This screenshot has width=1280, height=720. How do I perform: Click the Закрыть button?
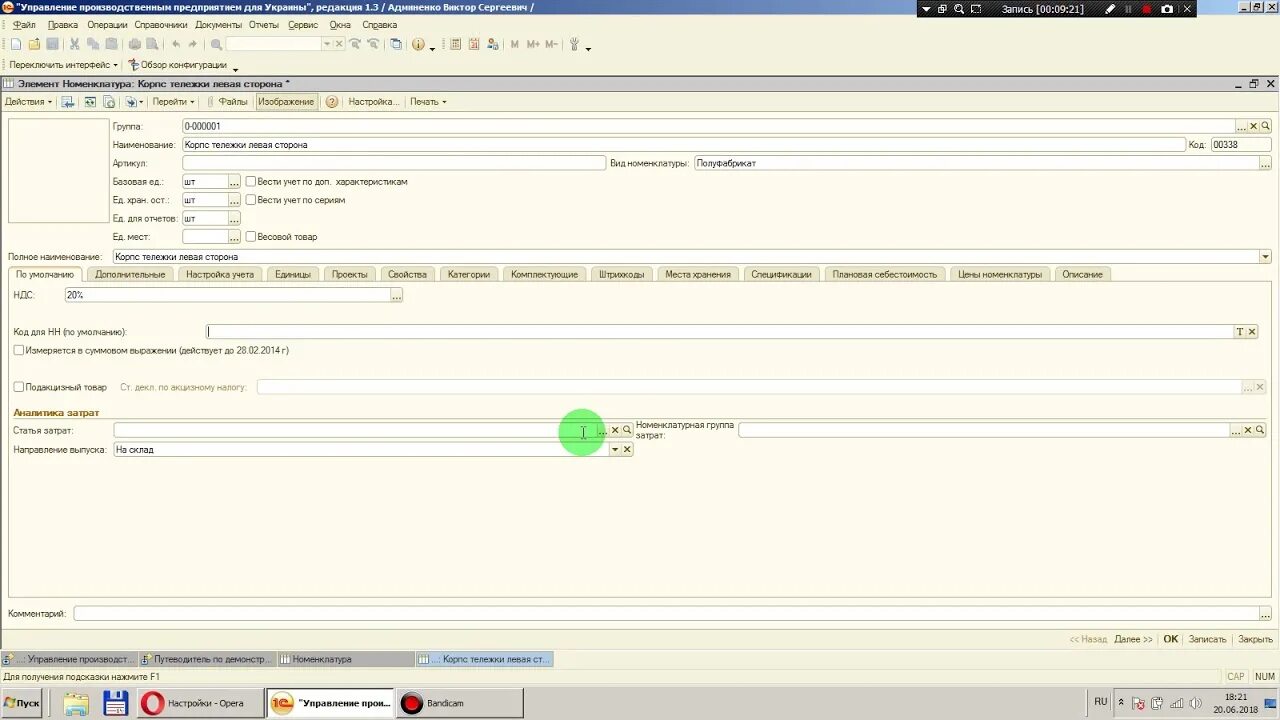(1255, 639)
